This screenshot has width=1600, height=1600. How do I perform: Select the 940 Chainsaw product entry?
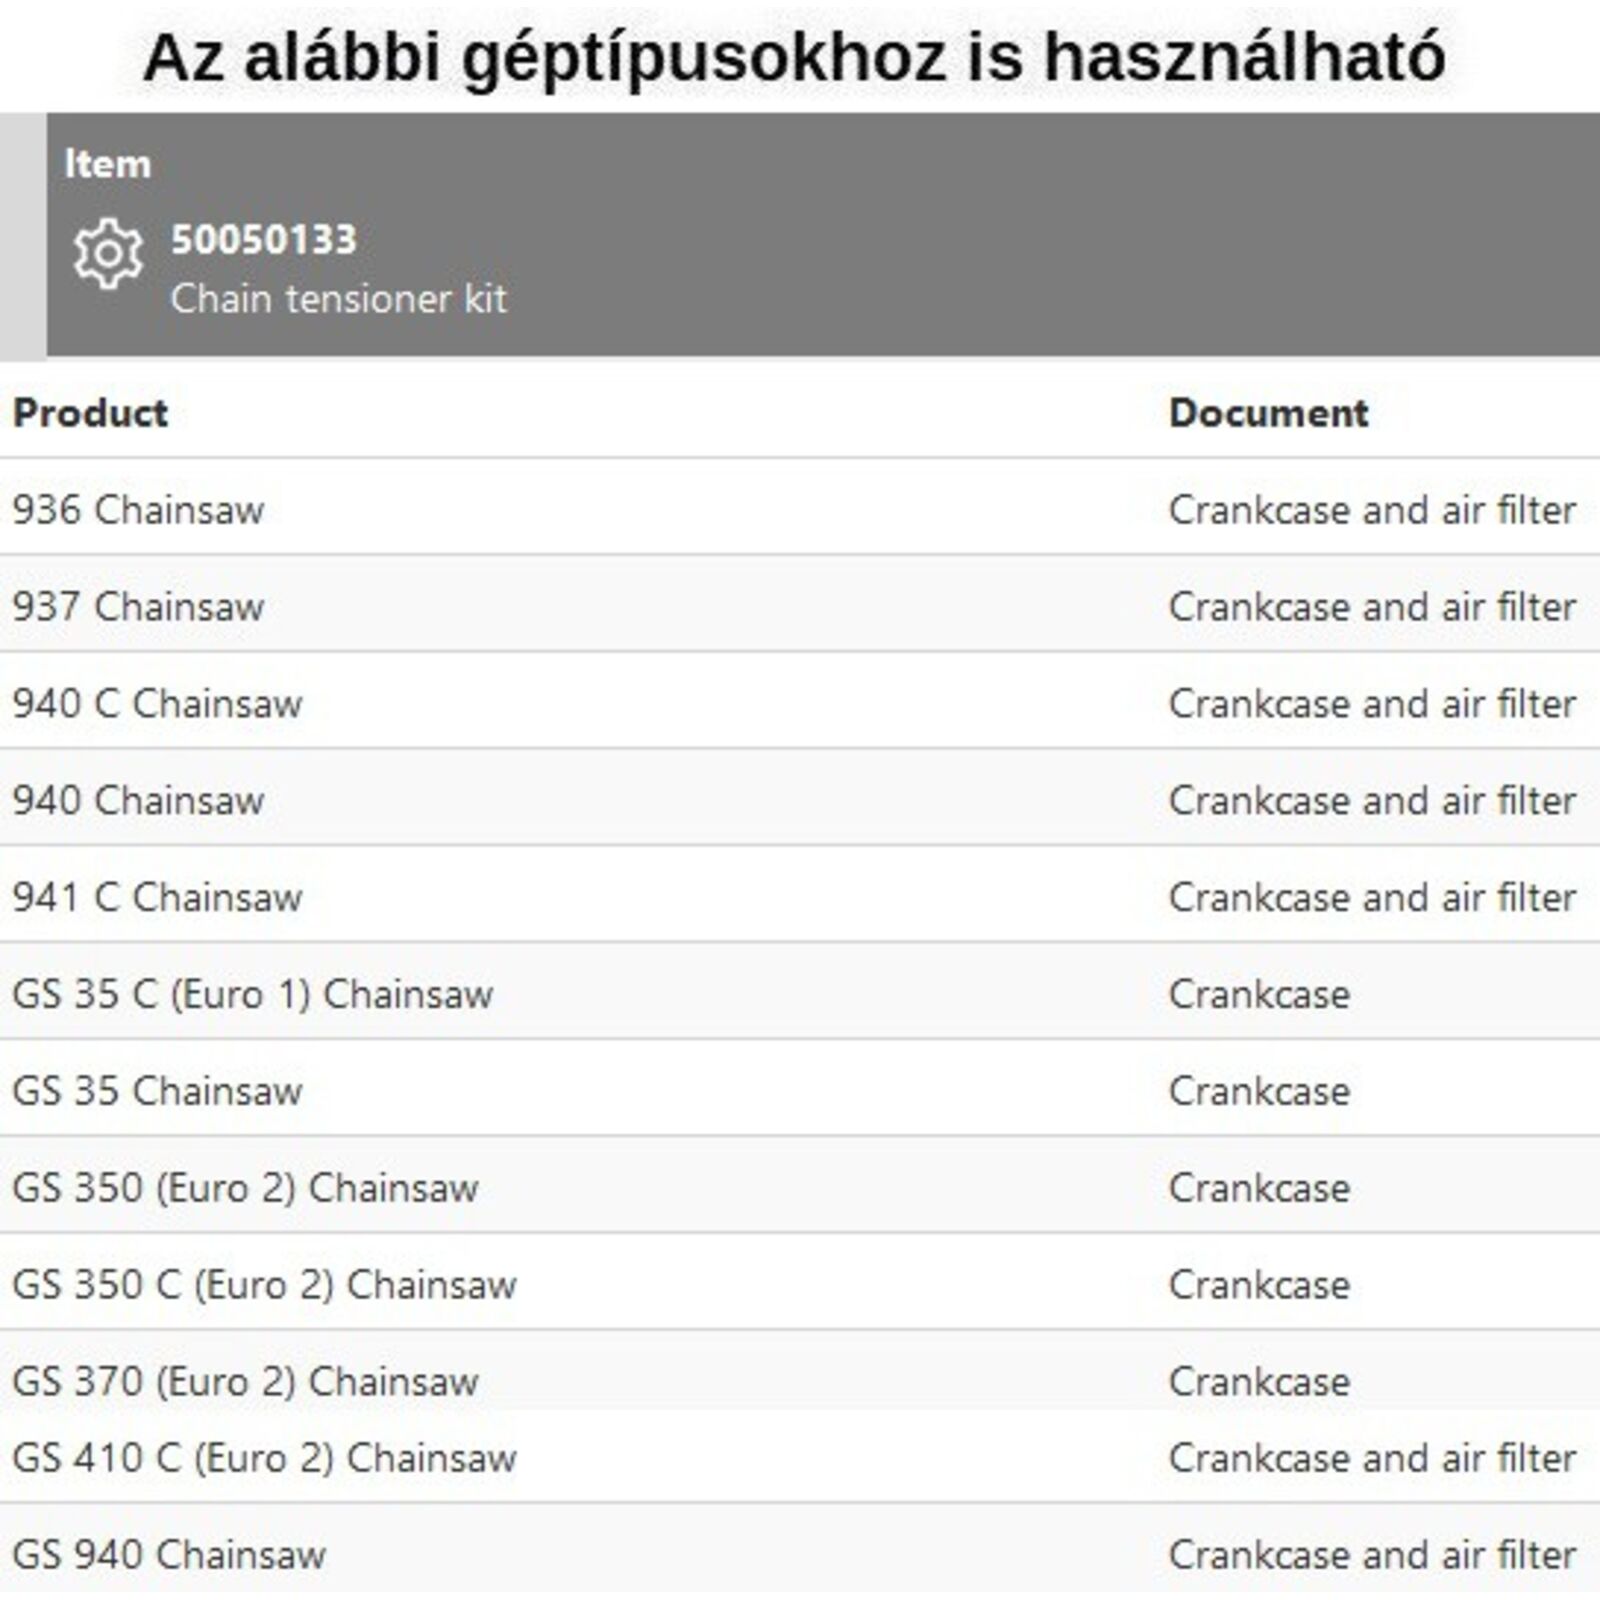(138, 801)
